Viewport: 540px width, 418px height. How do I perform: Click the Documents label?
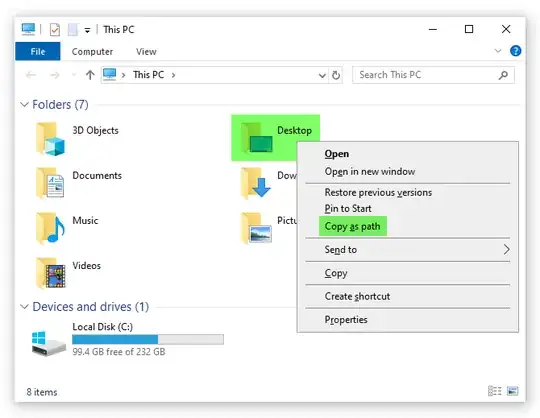(x=97, y=176)
